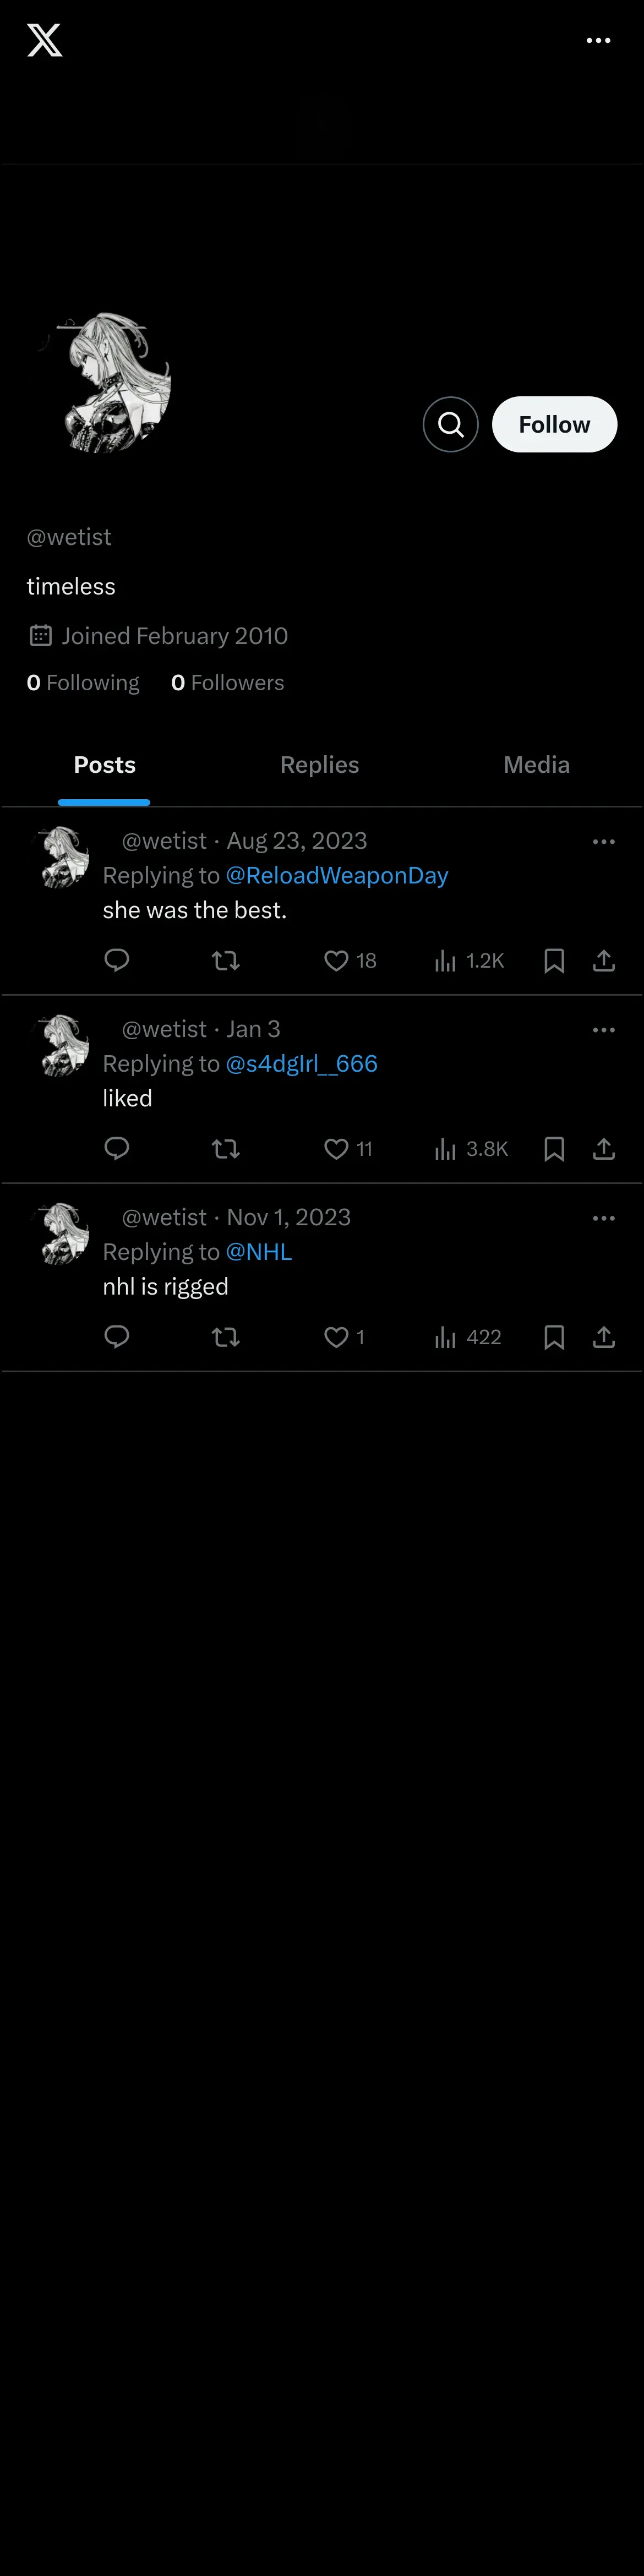Open more options on Nov 1, 2023 post
This screenshot has width=644, height=2576.
(x=603, y=1218)
